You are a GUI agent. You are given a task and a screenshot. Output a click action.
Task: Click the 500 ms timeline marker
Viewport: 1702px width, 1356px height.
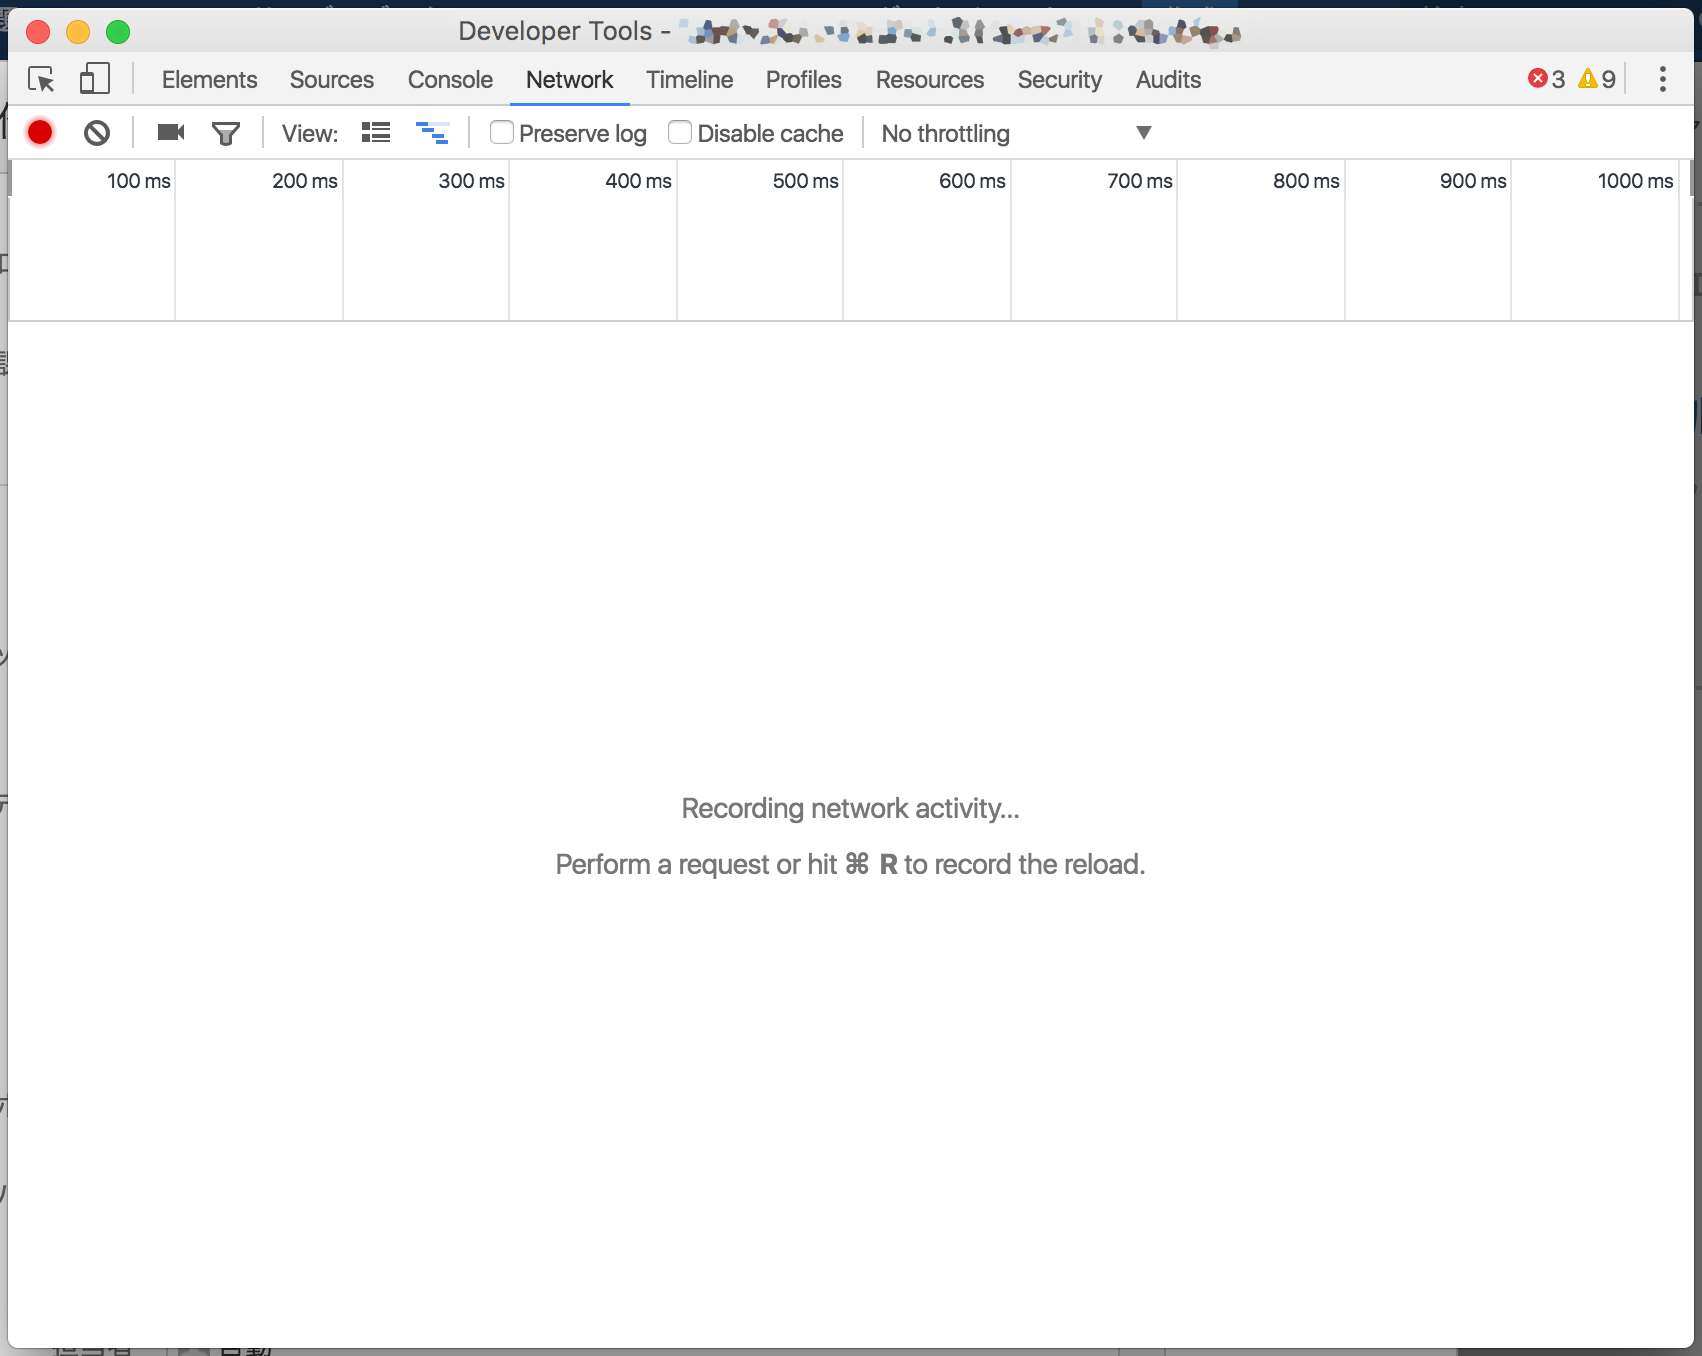coord(806,181)
